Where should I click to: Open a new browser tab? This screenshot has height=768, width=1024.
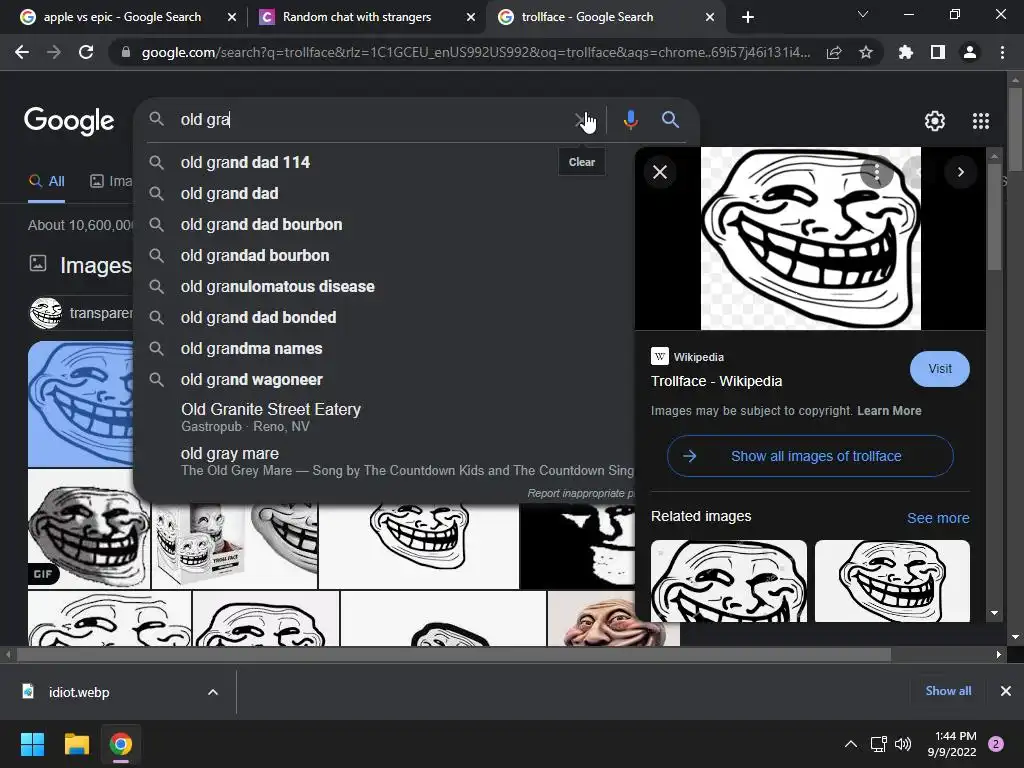pos(748,17)
